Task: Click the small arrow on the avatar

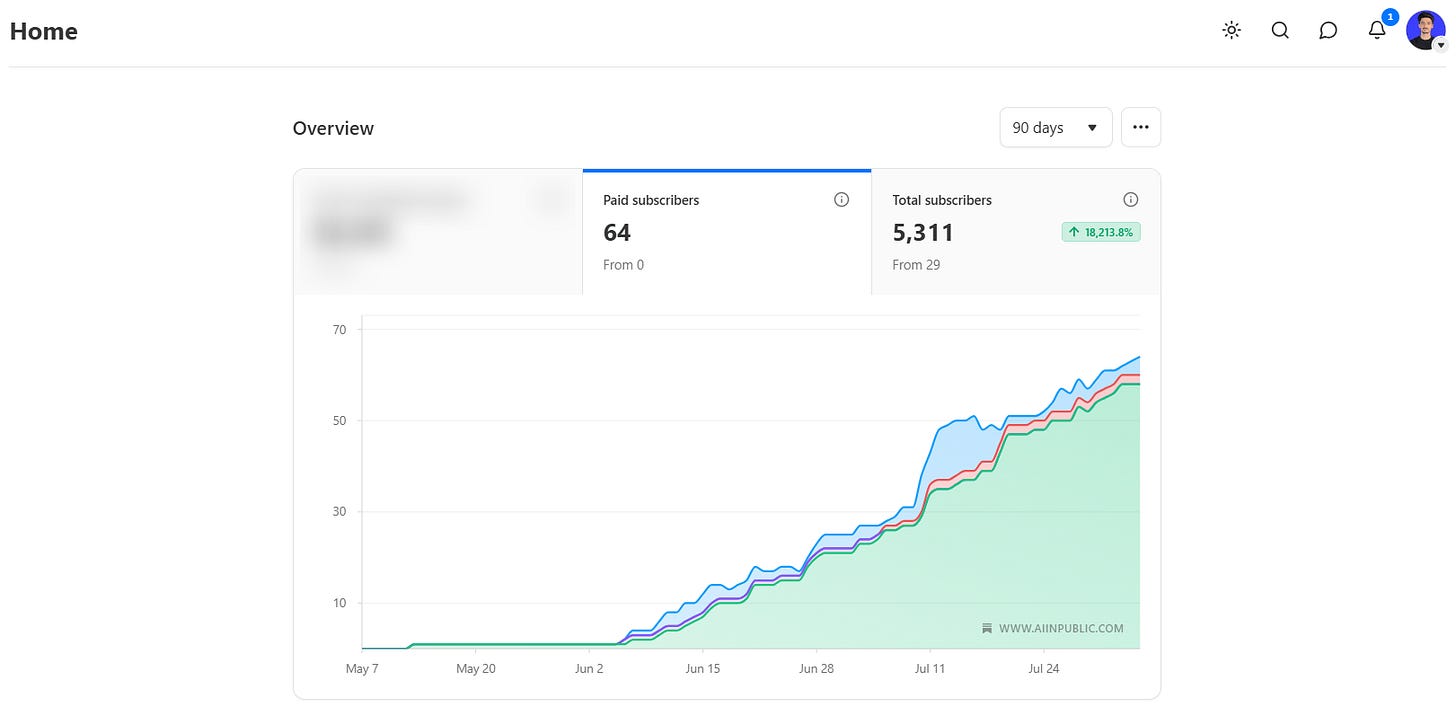Action: [x=1440, y=45]
